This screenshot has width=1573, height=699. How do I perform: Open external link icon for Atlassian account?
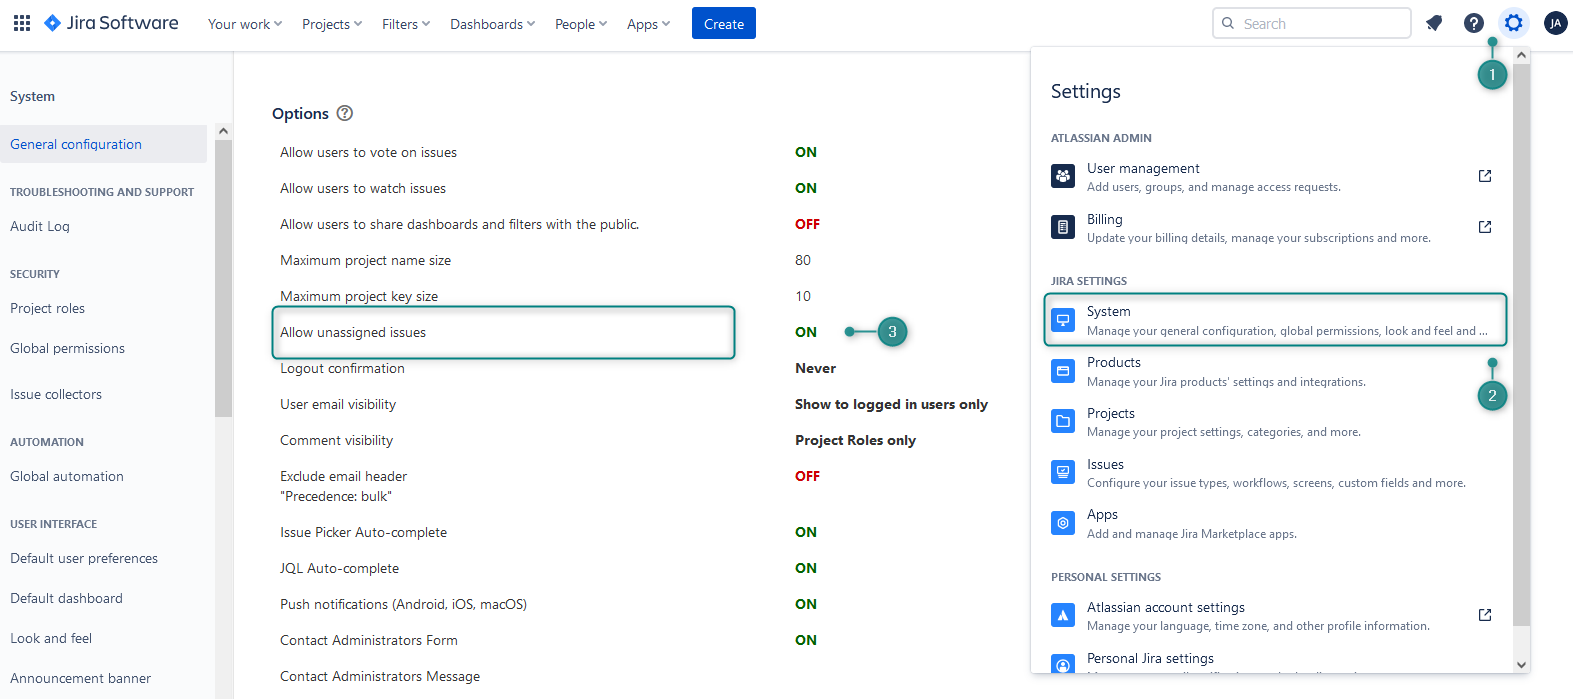coord(1485,615)
